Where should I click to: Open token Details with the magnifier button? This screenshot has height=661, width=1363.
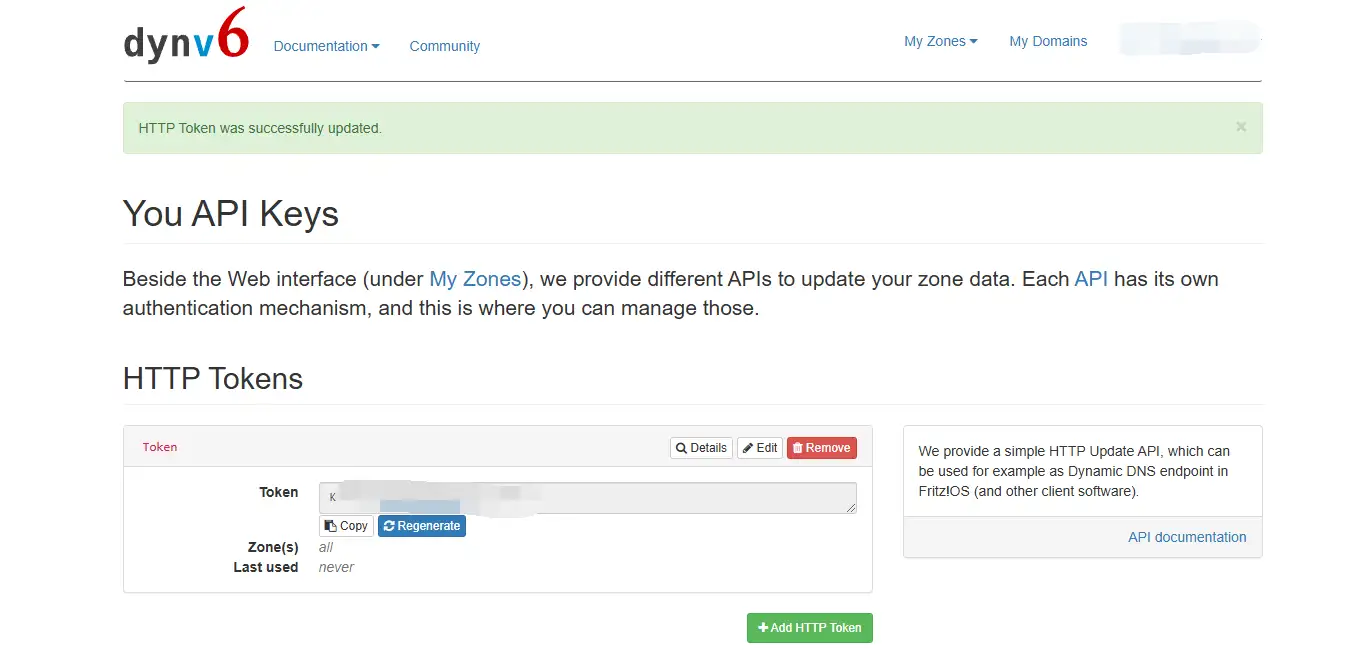pyautogui.click(x=701, y=448)
